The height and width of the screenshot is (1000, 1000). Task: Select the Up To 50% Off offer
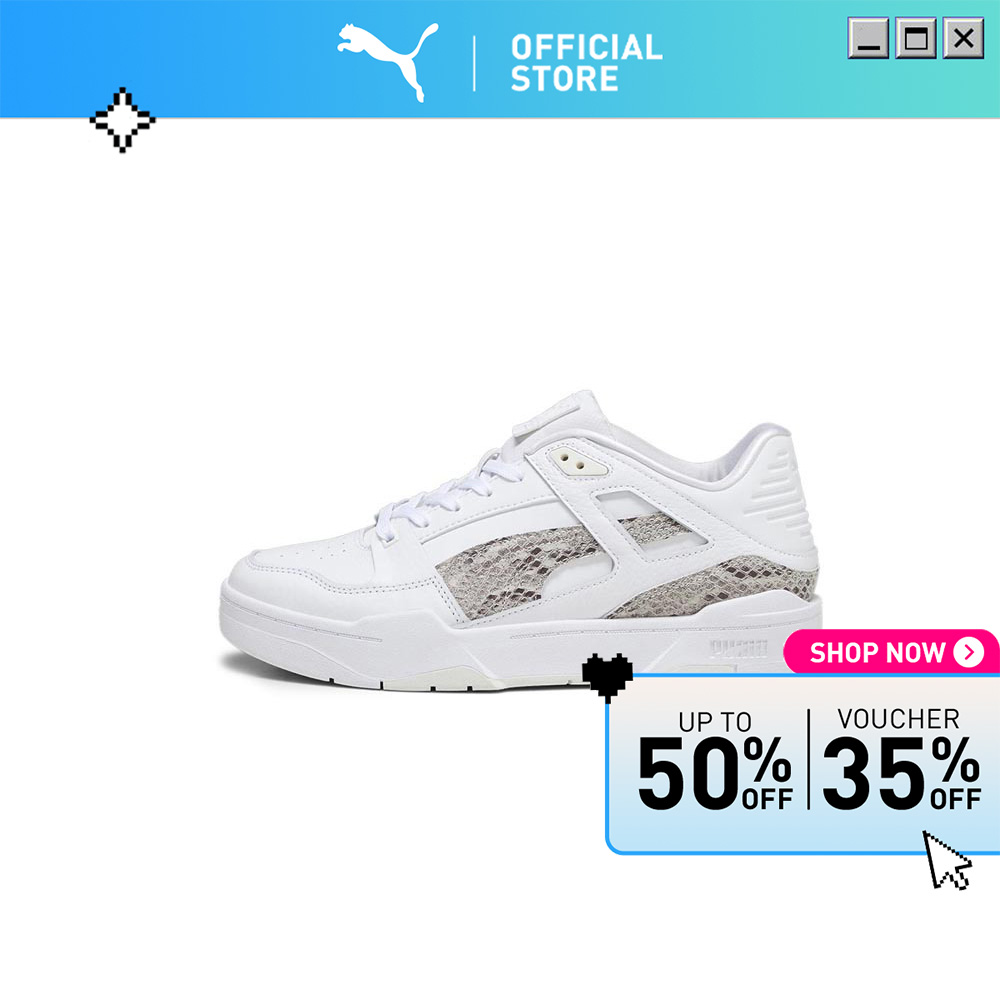tap(715, 760)
